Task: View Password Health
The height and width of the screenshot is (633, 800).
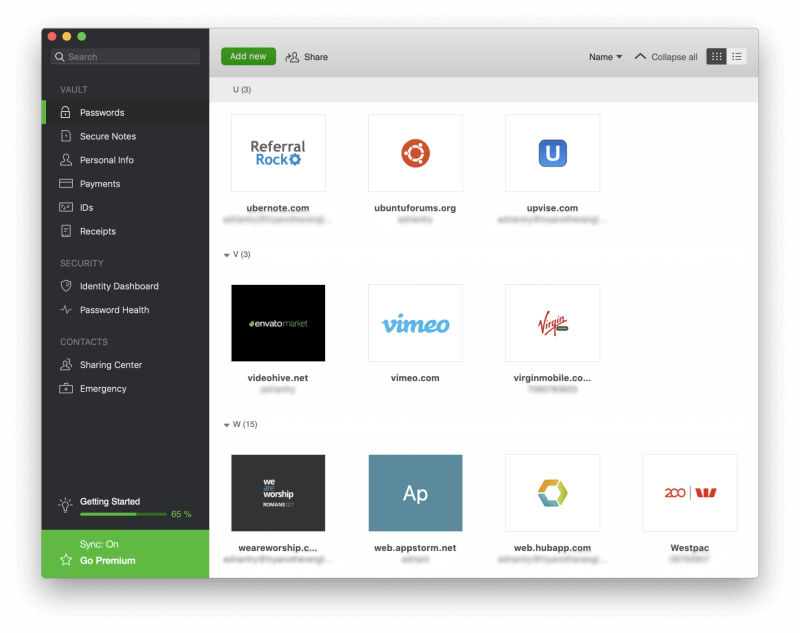Action: click(x=126, y=310)
